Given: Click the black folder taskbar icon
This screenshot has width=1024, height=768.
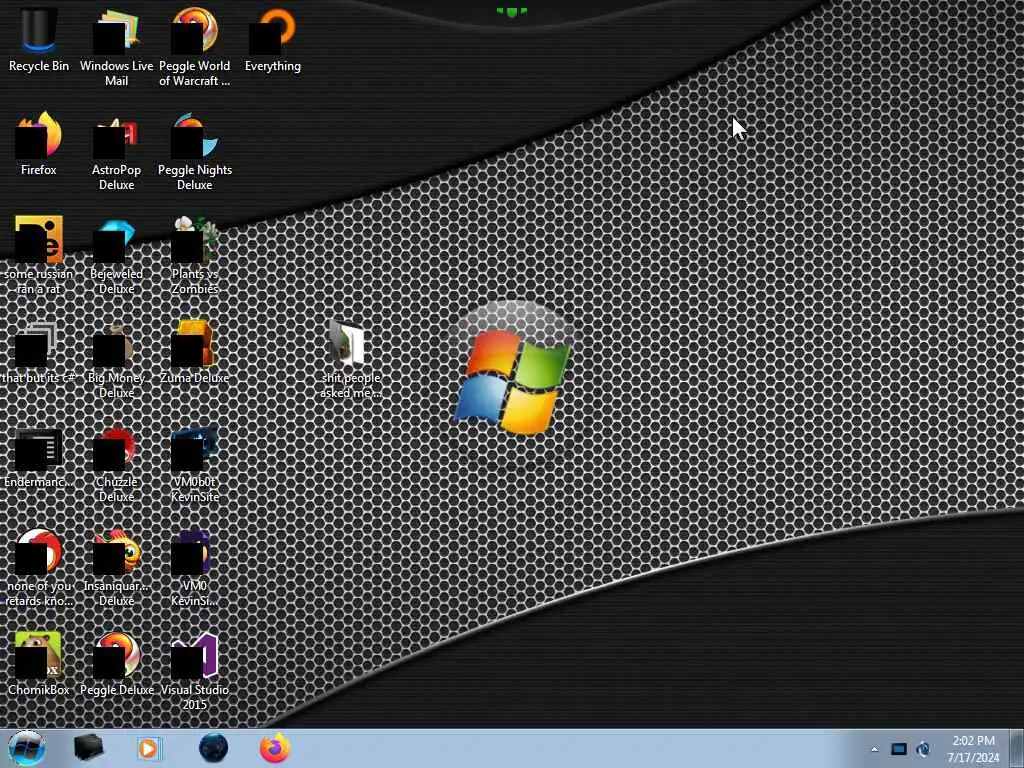Looking at the screenshot, I should 88,748.
